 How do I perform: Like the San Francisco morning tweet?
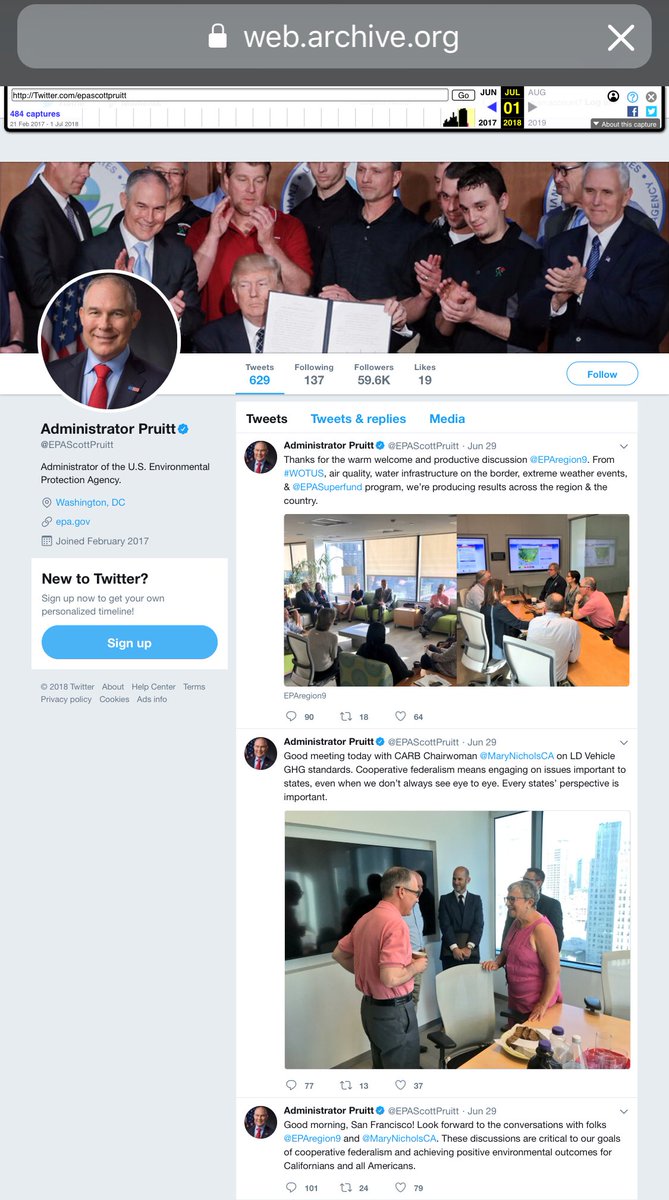400,1188
